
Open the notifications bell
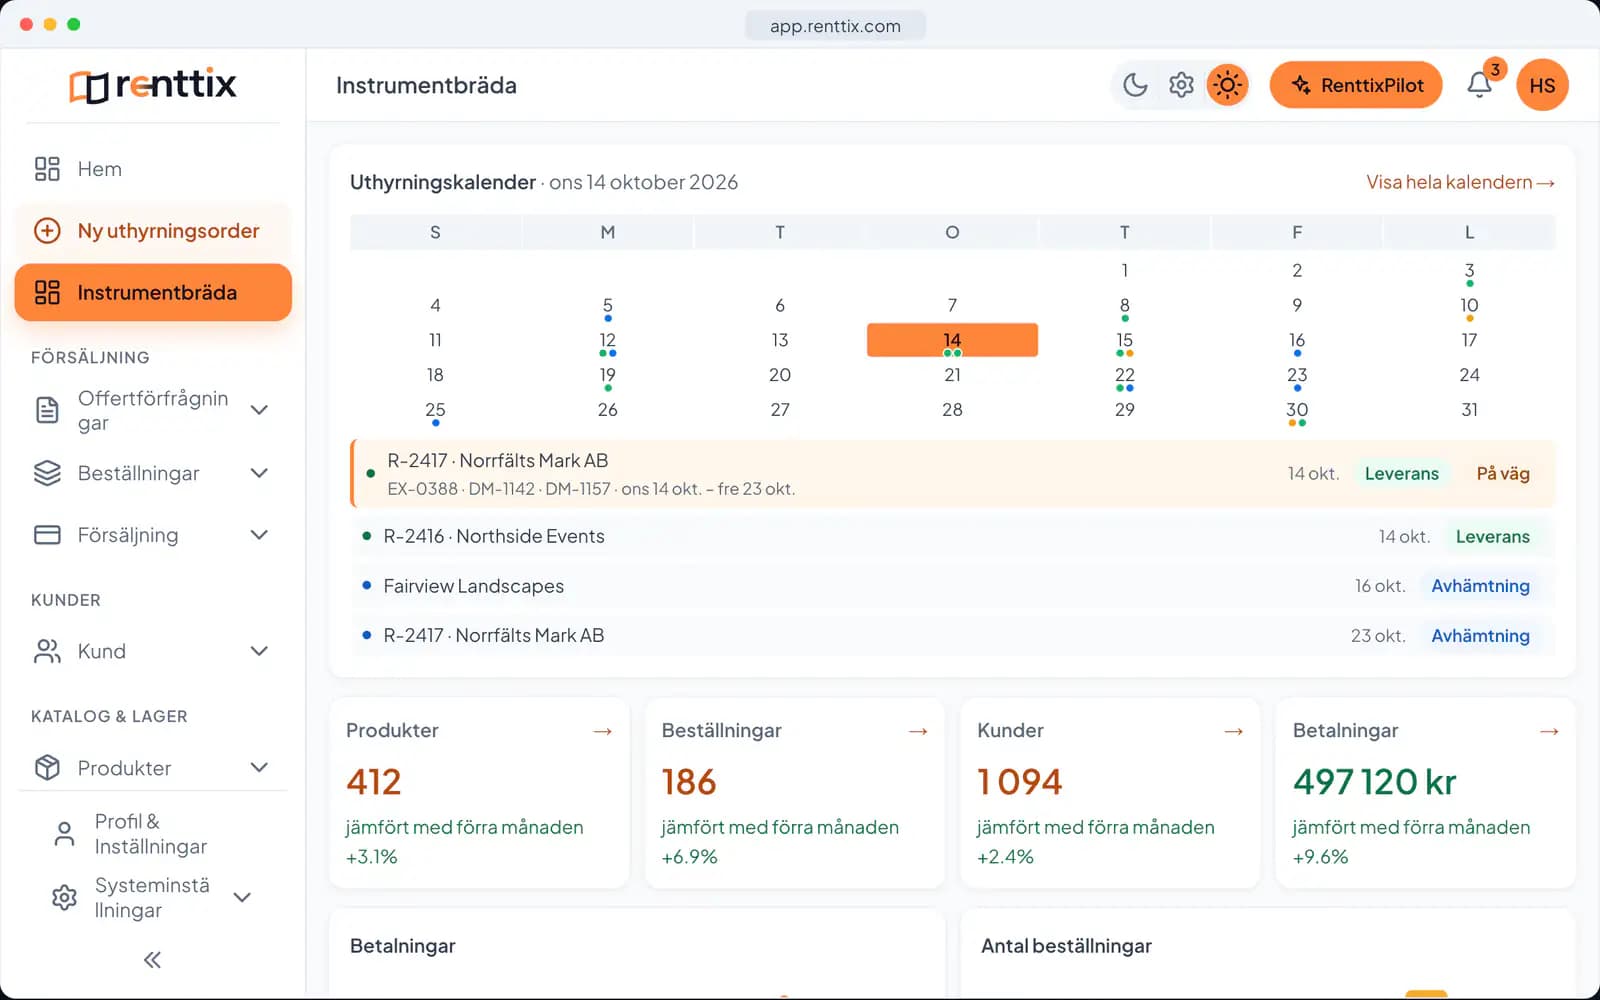[x=1479, y=85]
